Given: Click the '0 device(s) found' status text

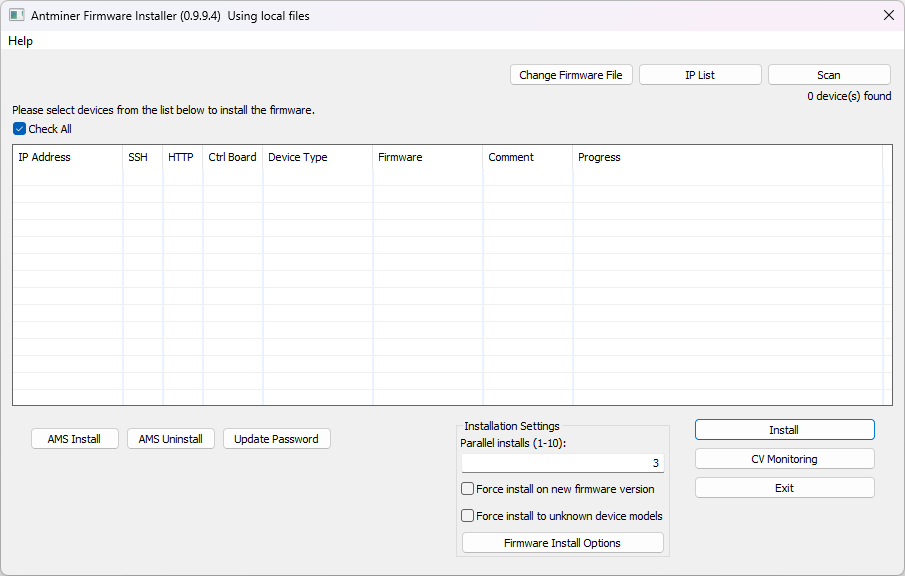Looking at the screenshot, I should [x=849, y=96].
